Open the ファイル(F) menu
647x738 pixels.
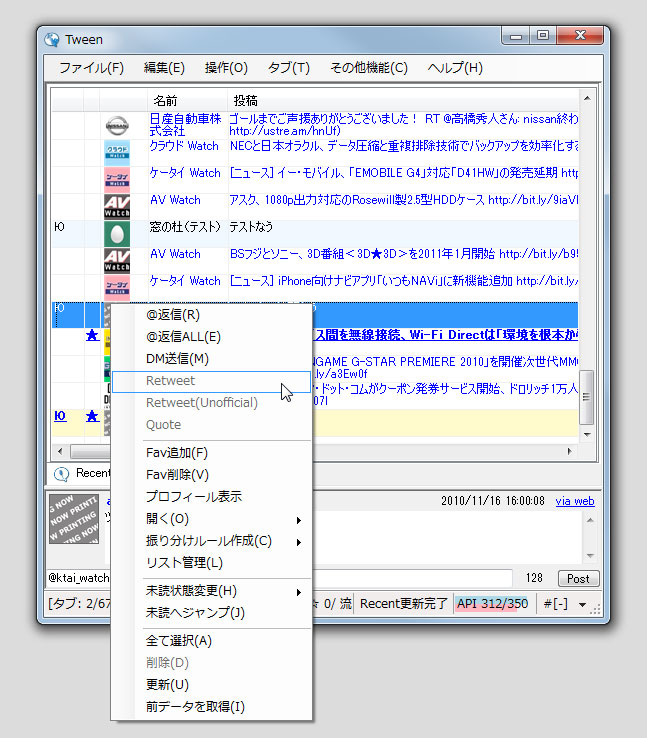click(91, 68)
